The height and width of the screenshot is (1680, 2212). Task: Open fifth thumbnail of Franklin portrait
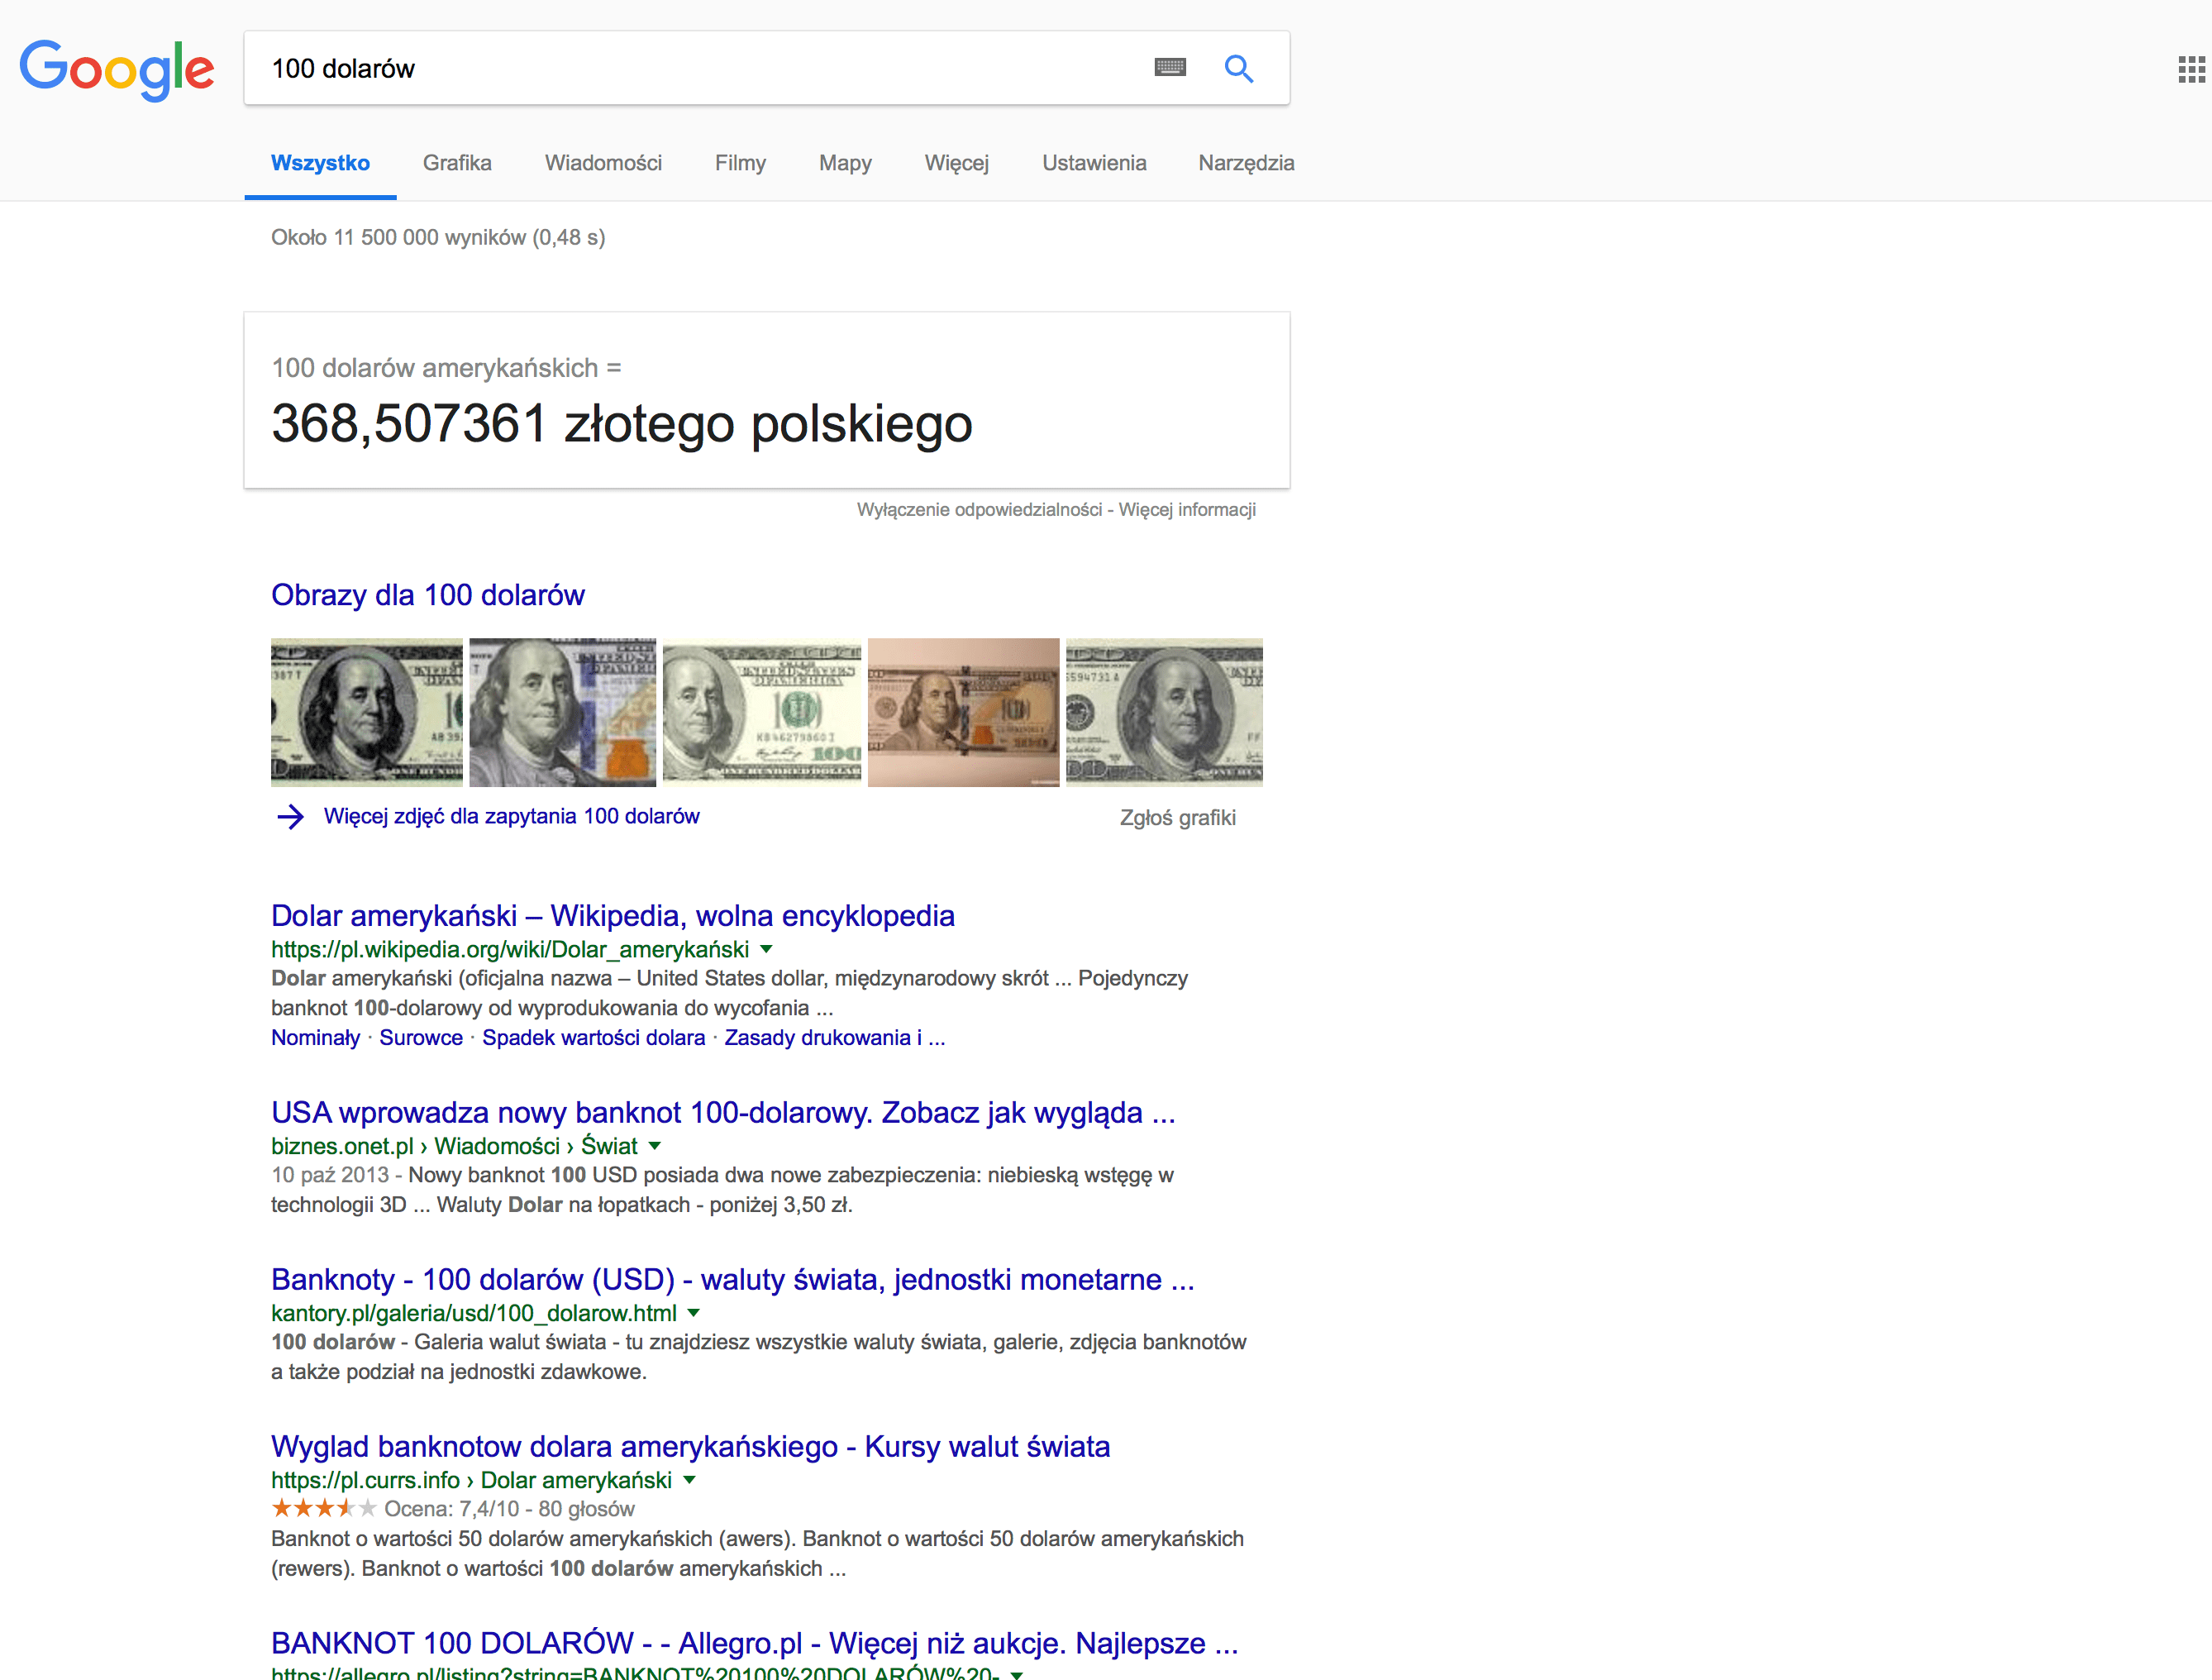(1164, 712)
